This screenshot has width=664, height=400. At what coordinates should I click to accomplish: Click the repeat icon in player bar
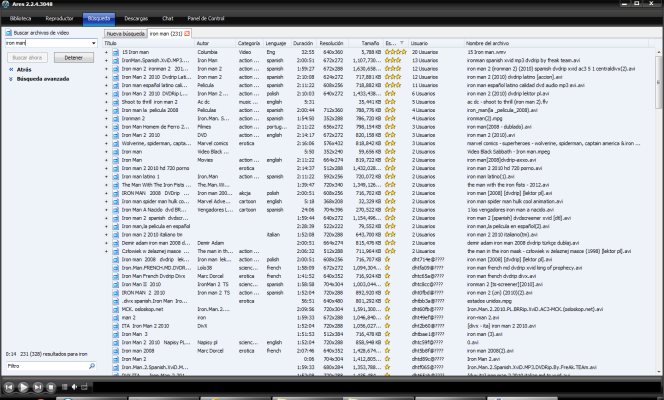click(x=84, y=387)
